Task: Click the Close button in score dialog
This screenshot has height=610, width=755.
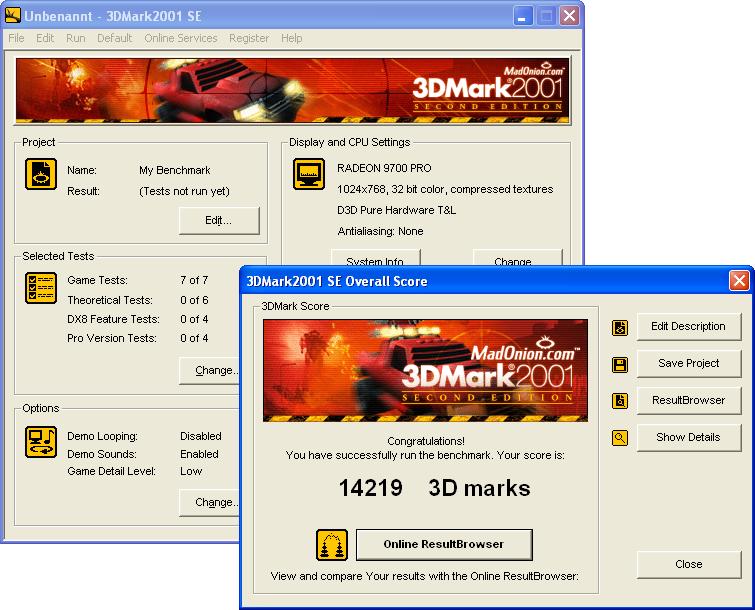Action: coord(689,564)
